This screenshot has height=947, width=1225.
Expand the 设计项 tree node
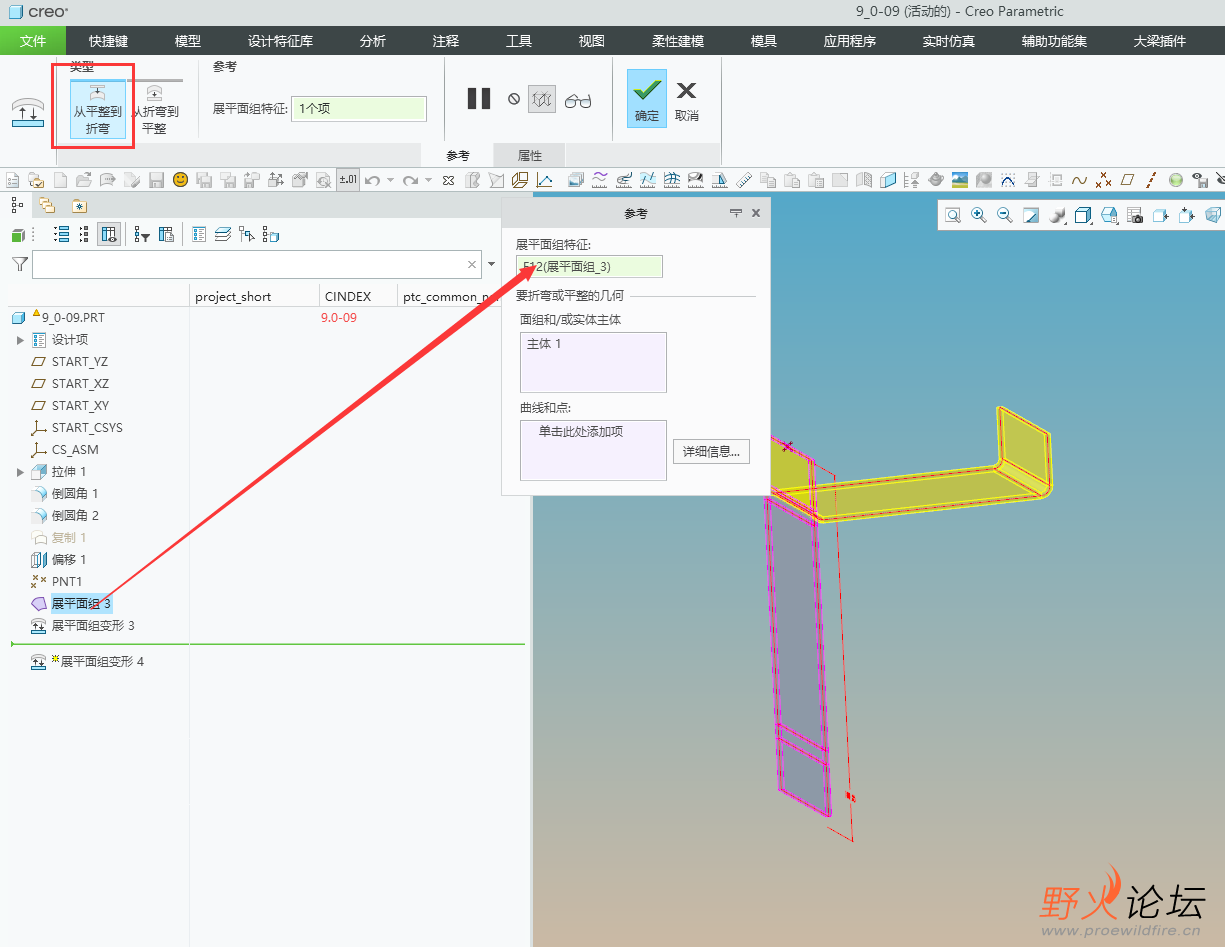pyautogui.click(x=20, y=340)
